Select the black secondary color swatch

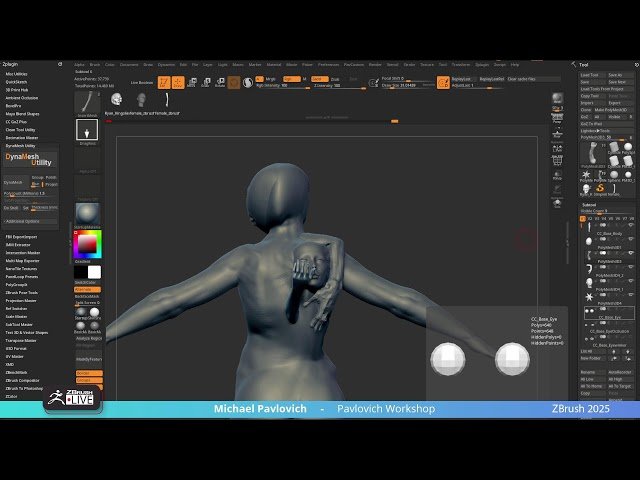click(x=80, y=272)
